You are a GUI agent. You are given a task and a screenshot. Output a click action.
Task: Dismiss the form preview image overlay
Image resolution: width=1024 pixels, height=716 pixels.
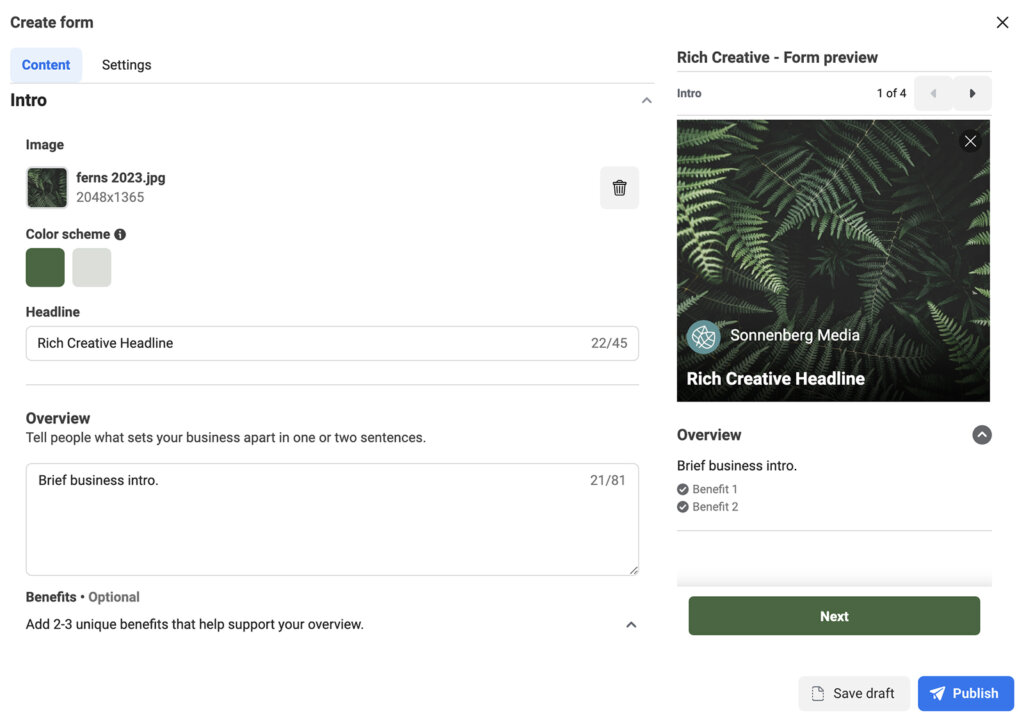tap(970, 141)
